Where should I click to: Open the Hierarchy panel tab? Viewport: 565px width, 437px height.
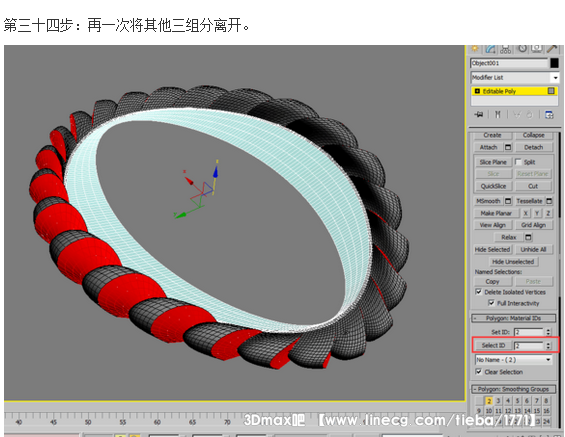506,49
